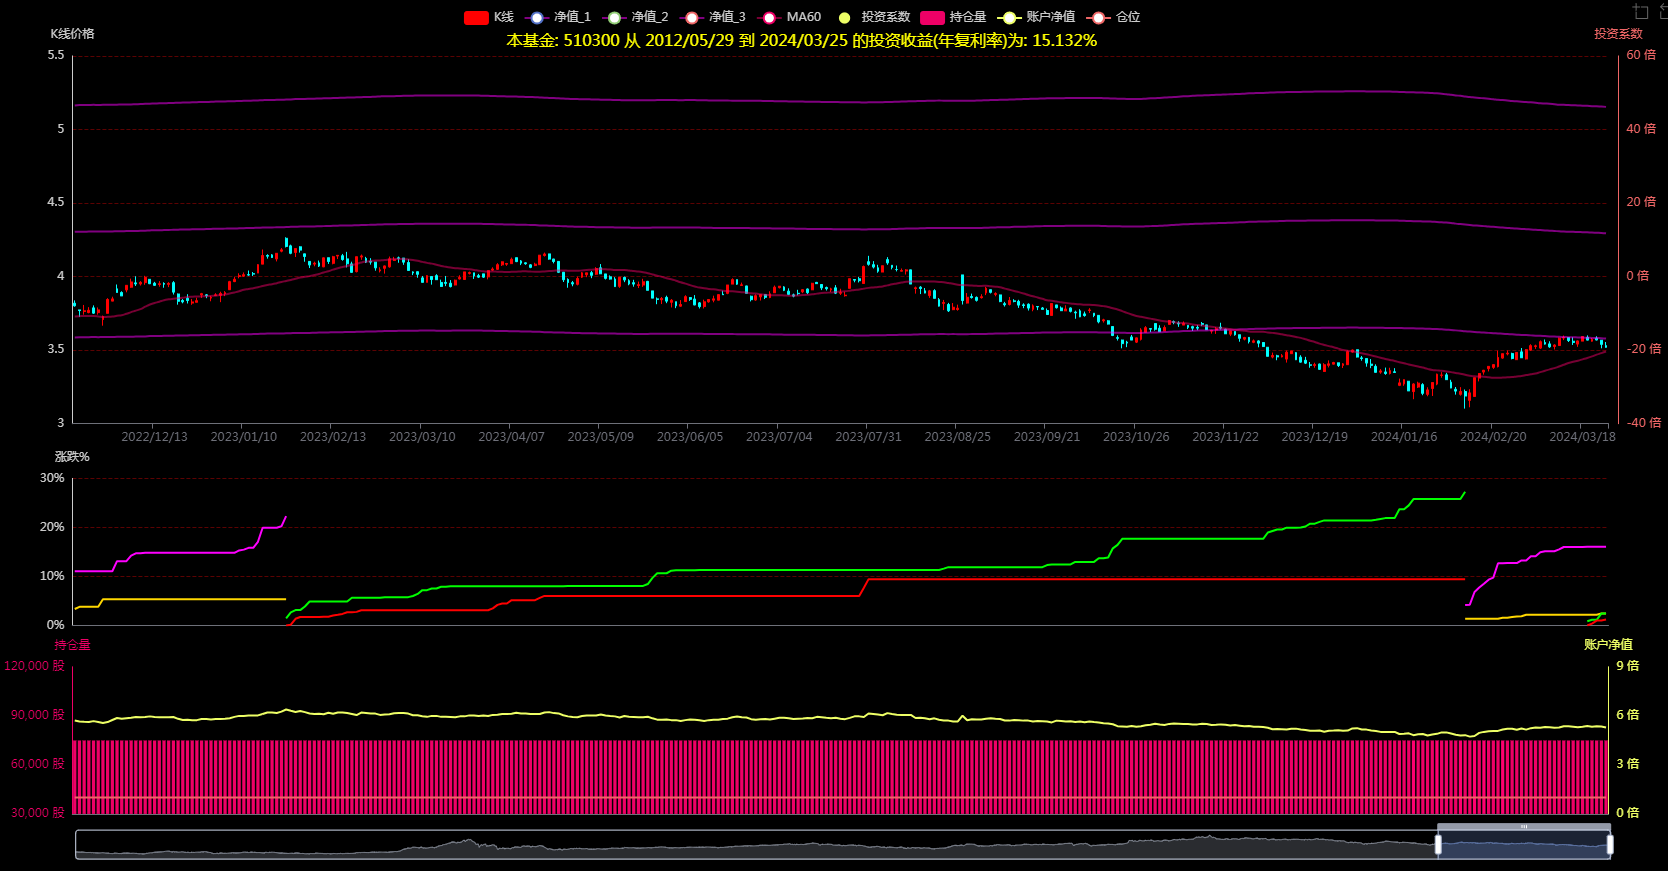The height and width of the screenshot is (871, 1668).
Task: Click the 60 倍 right axis label
Action: pyautogui.click(x=1641, y=55)
